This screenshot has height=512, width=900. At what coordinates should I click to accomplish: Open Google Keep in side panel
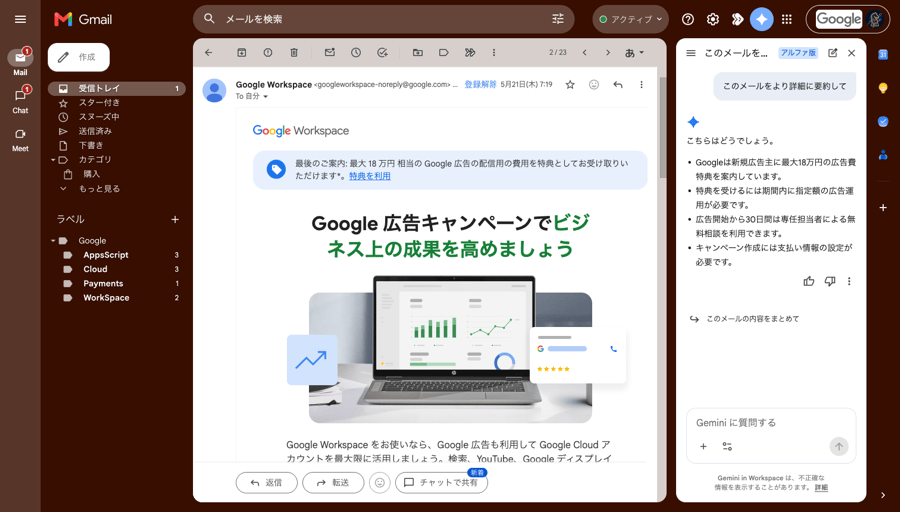883,88
